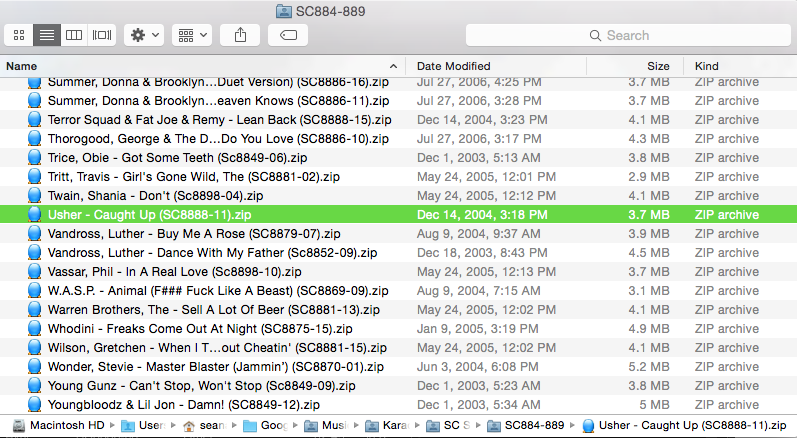The width and height of the screenshot is (797, 438).
Task: Click the zip icon for Wonder, Stevie
Action: tap(34, 367)
